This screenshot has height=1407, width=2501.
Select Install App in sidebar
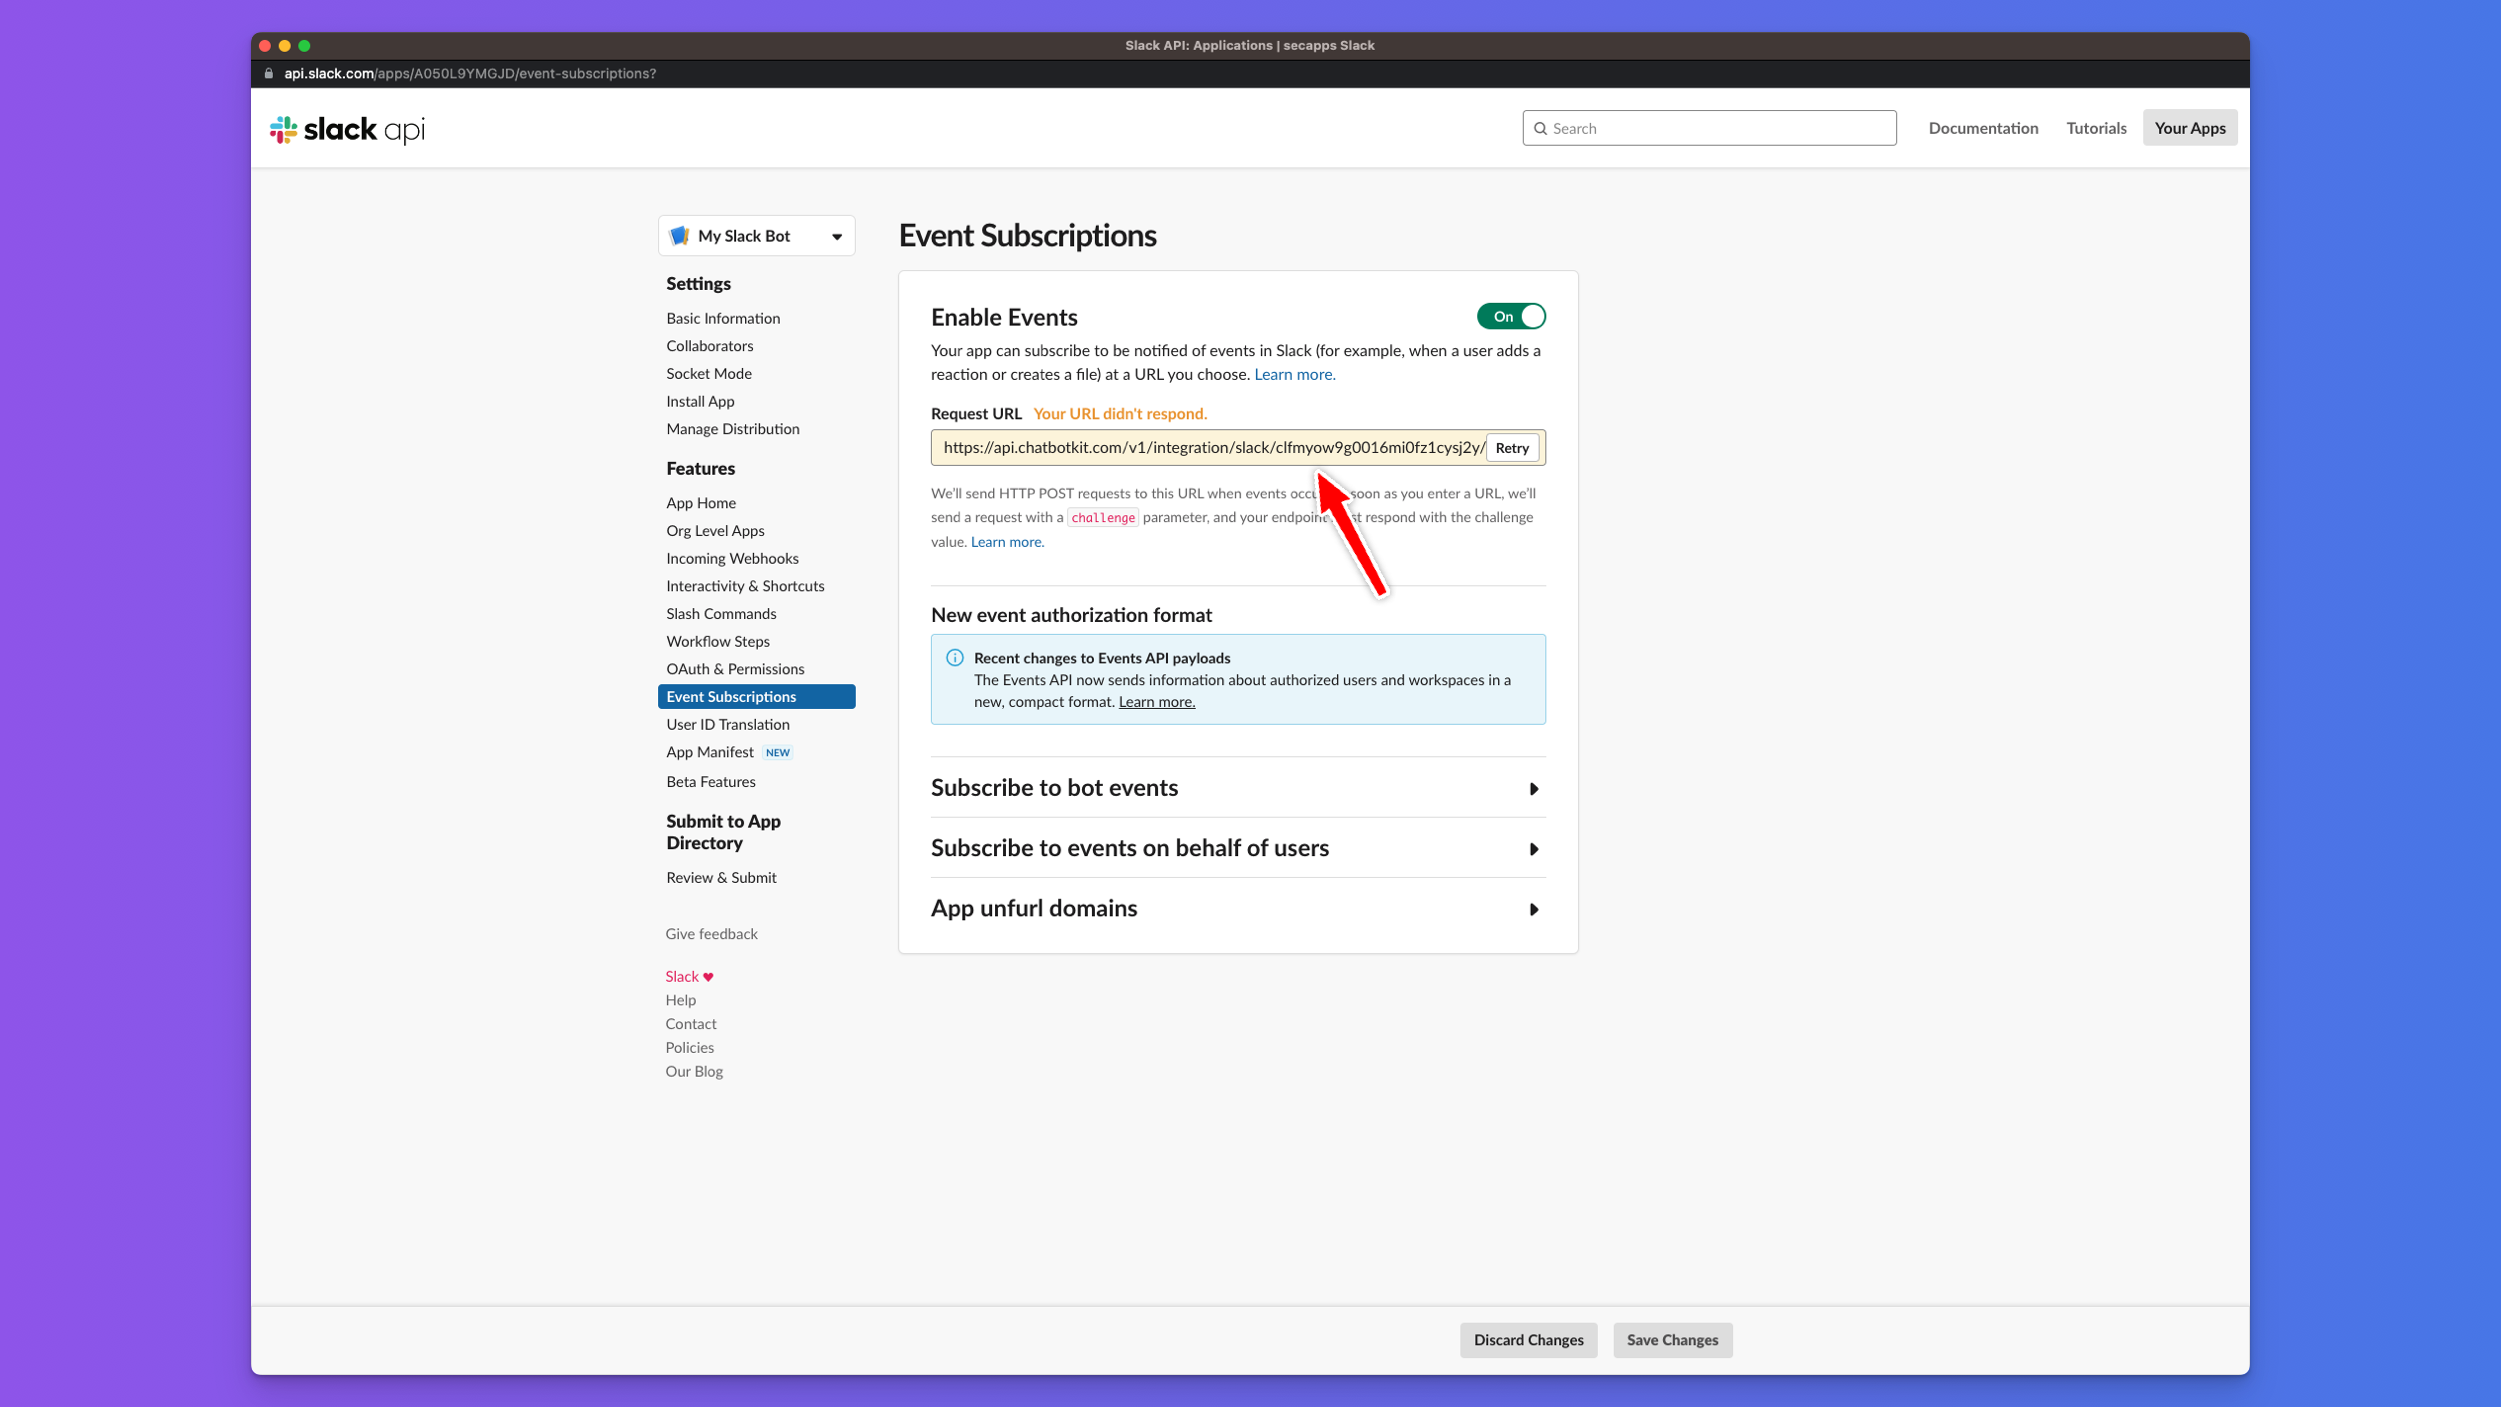tap(700, 402)
